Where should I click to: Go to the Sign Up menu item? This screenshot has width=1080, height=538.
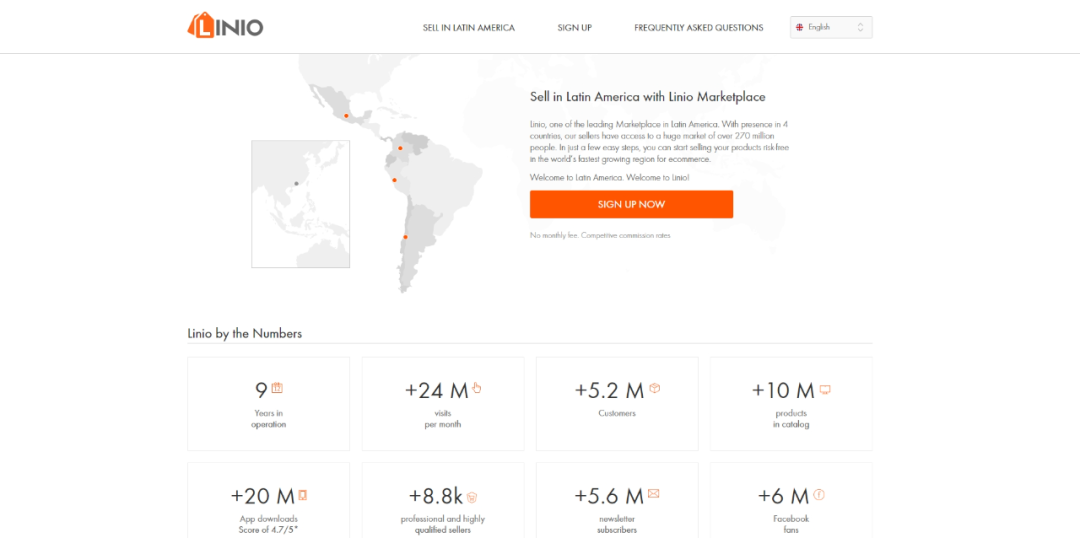pos(574,28)
